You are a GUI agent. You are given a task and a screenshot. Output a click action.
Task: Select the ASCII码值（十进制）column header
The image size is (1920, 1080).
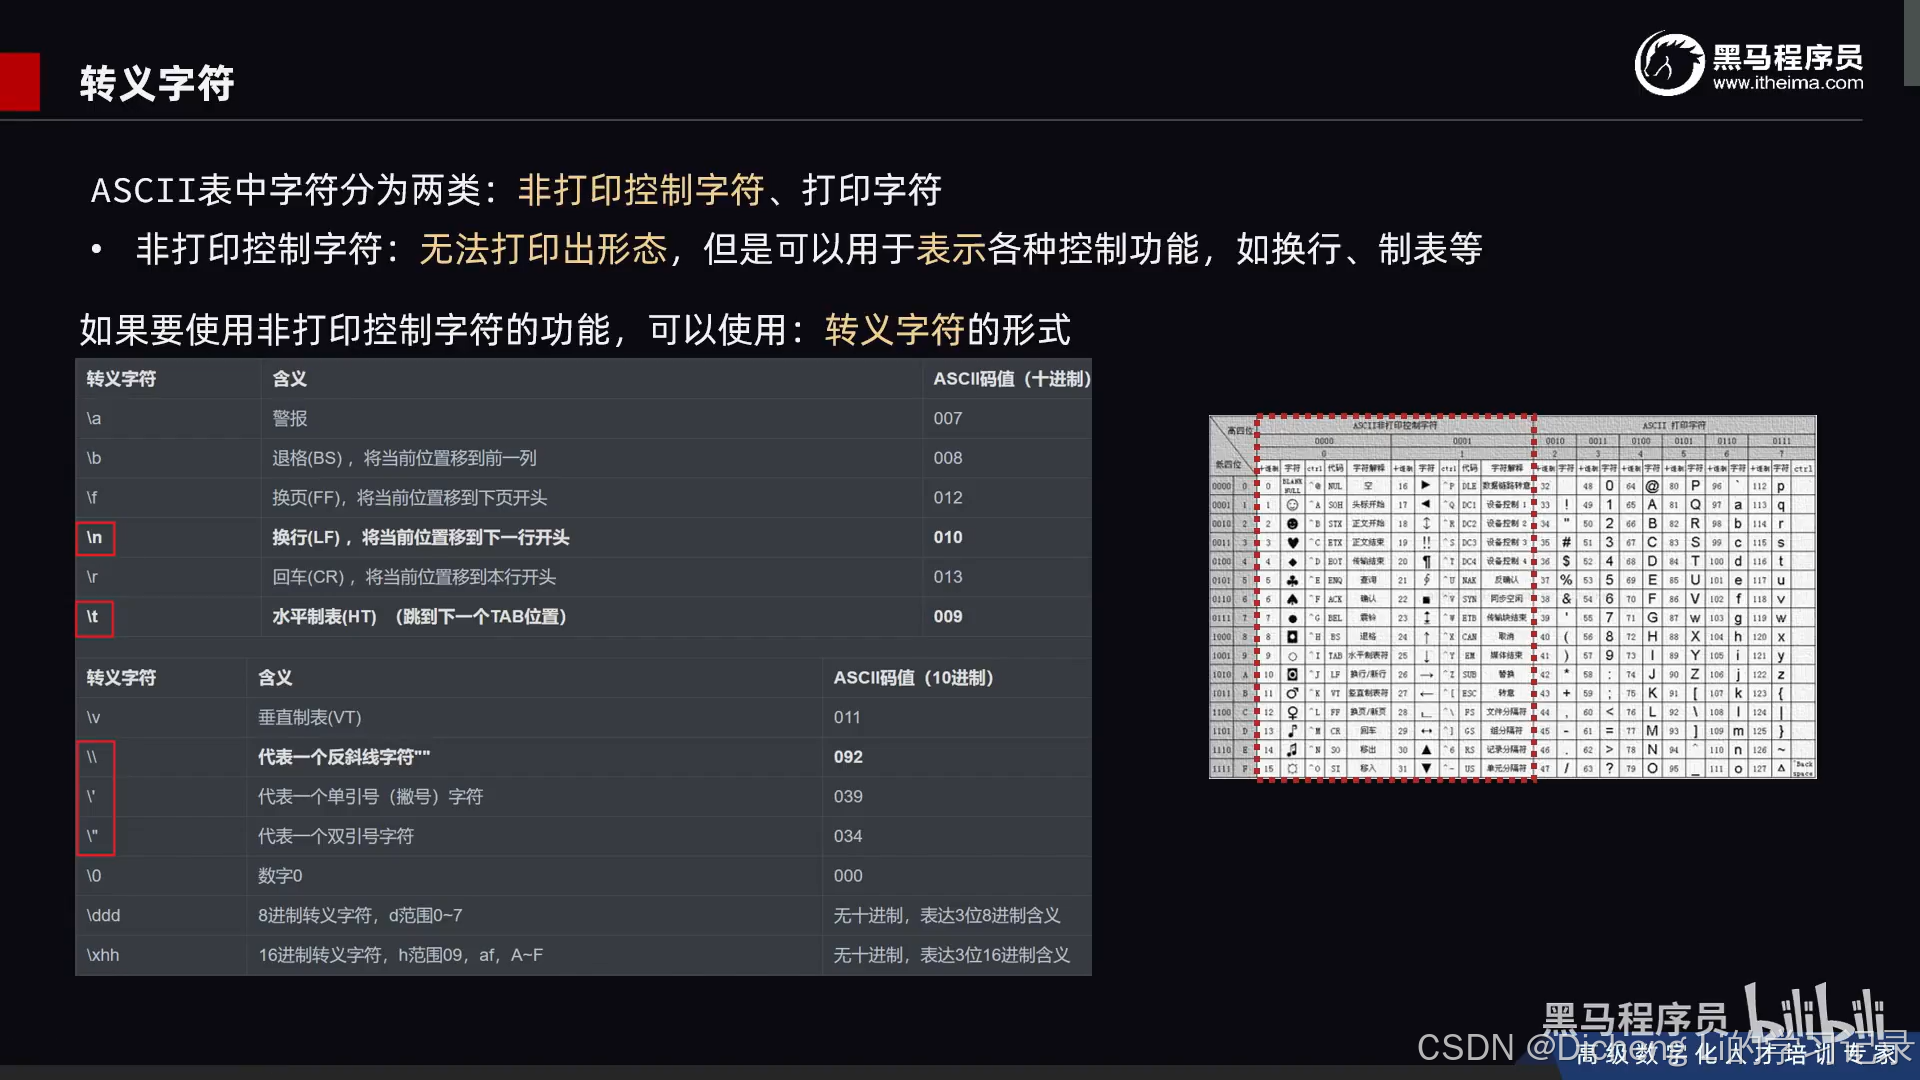1010,379
